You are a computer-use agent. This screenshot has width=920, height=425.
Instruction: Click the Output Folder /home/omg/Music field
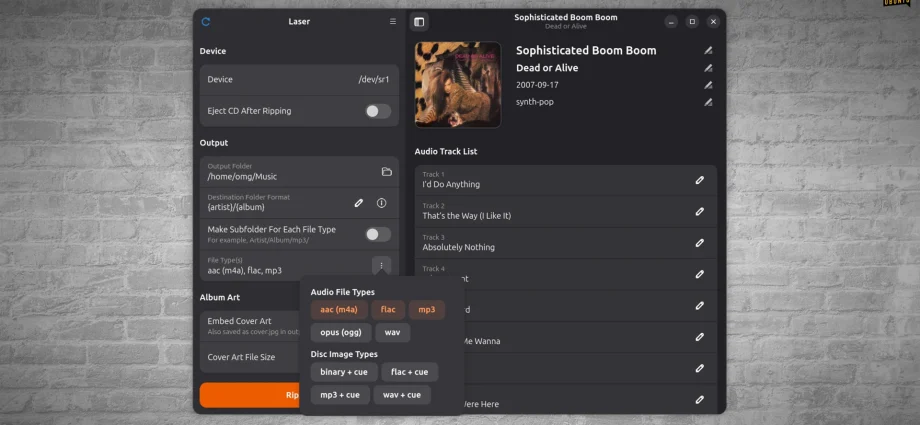tap(299, 171)
